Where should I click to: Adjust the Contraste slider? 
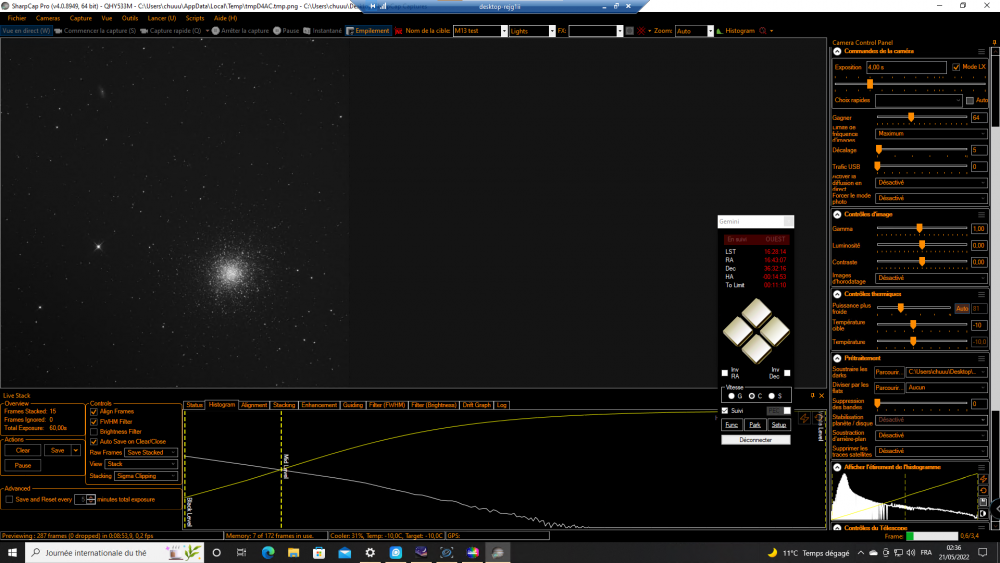[x=922, y=261]
